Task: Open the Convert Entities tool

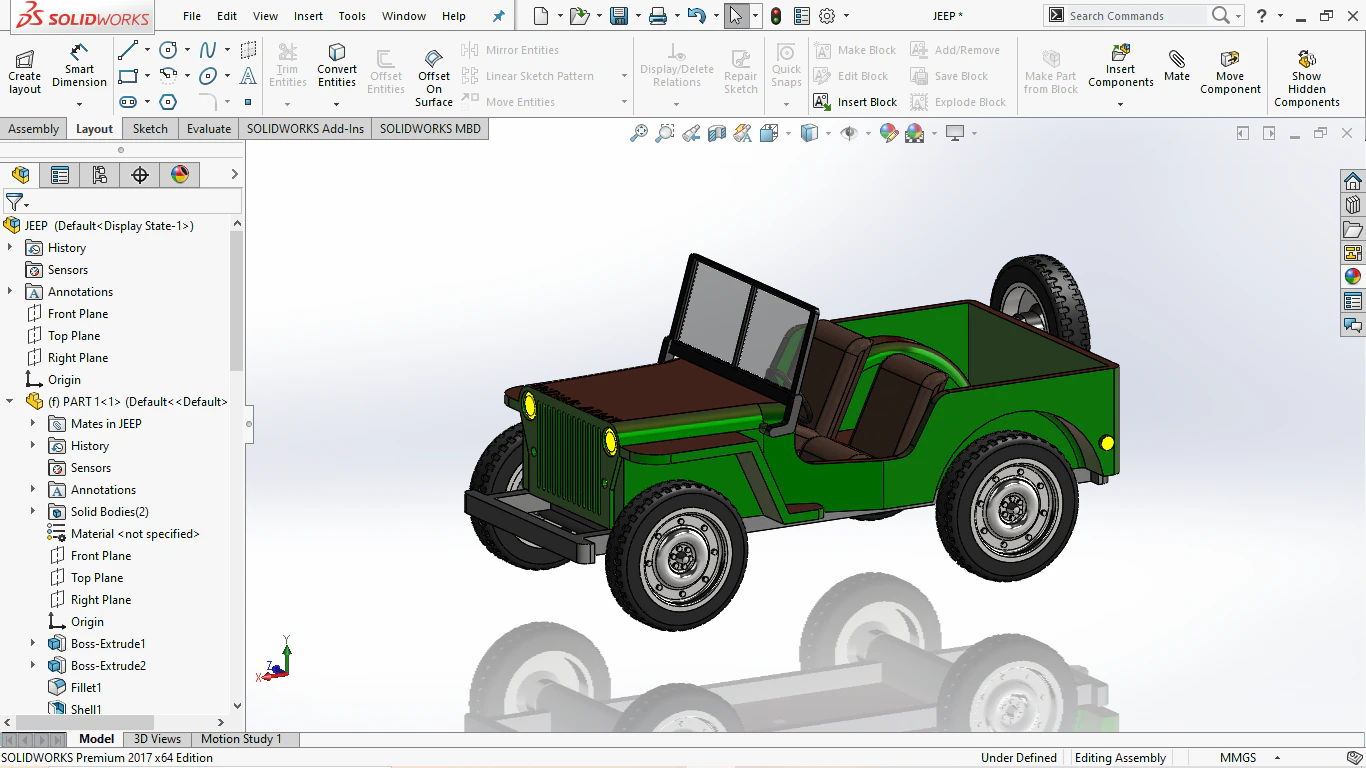Action: (337, 66)
